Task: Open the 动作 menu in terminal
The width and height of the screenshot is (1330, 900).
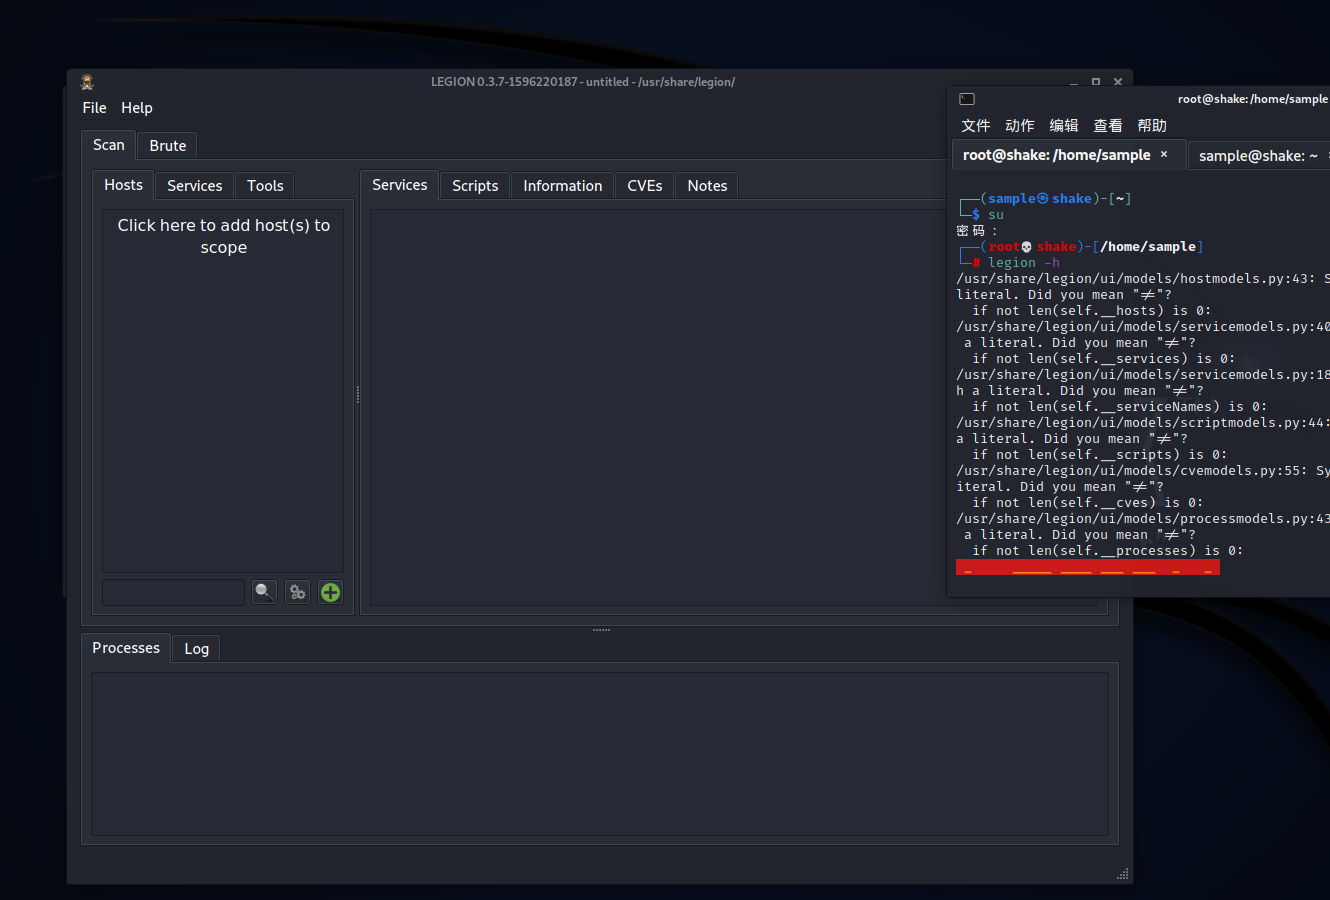Action: 1020,126
